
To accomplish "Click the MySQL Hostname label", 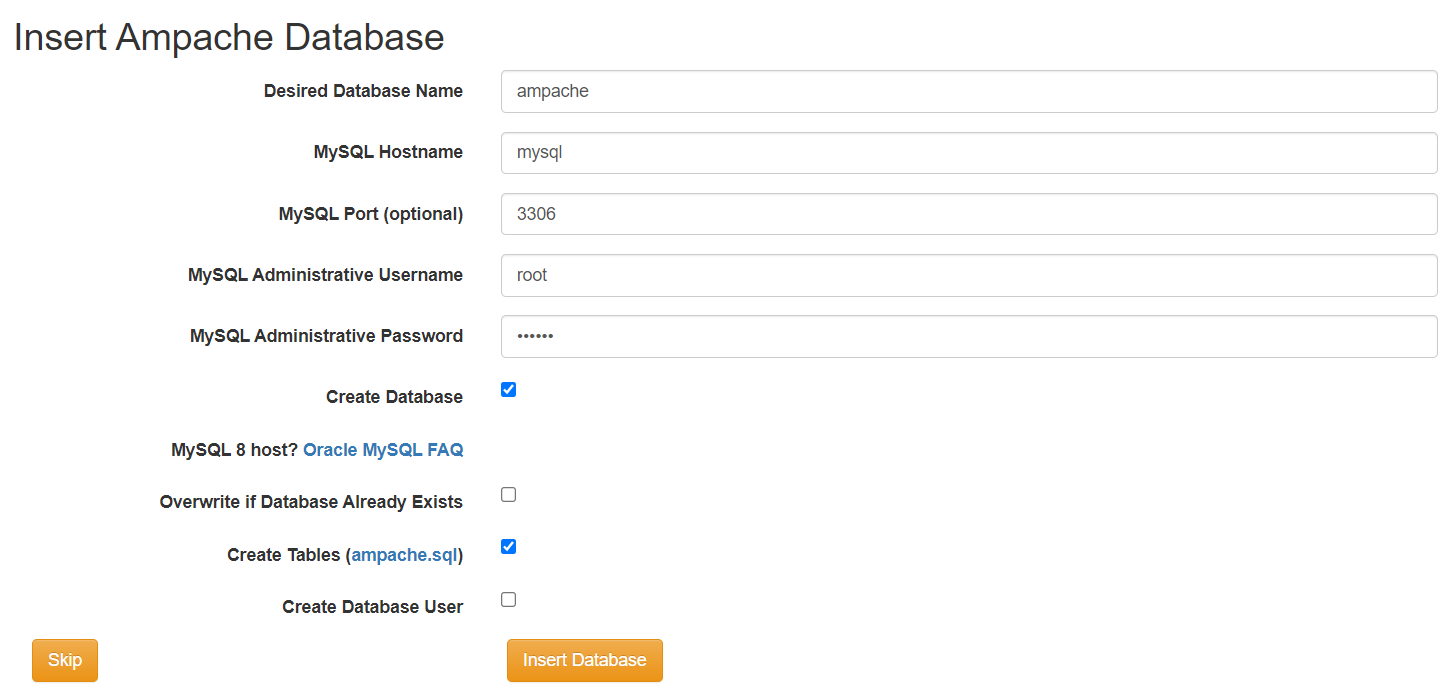I will 388,152.
